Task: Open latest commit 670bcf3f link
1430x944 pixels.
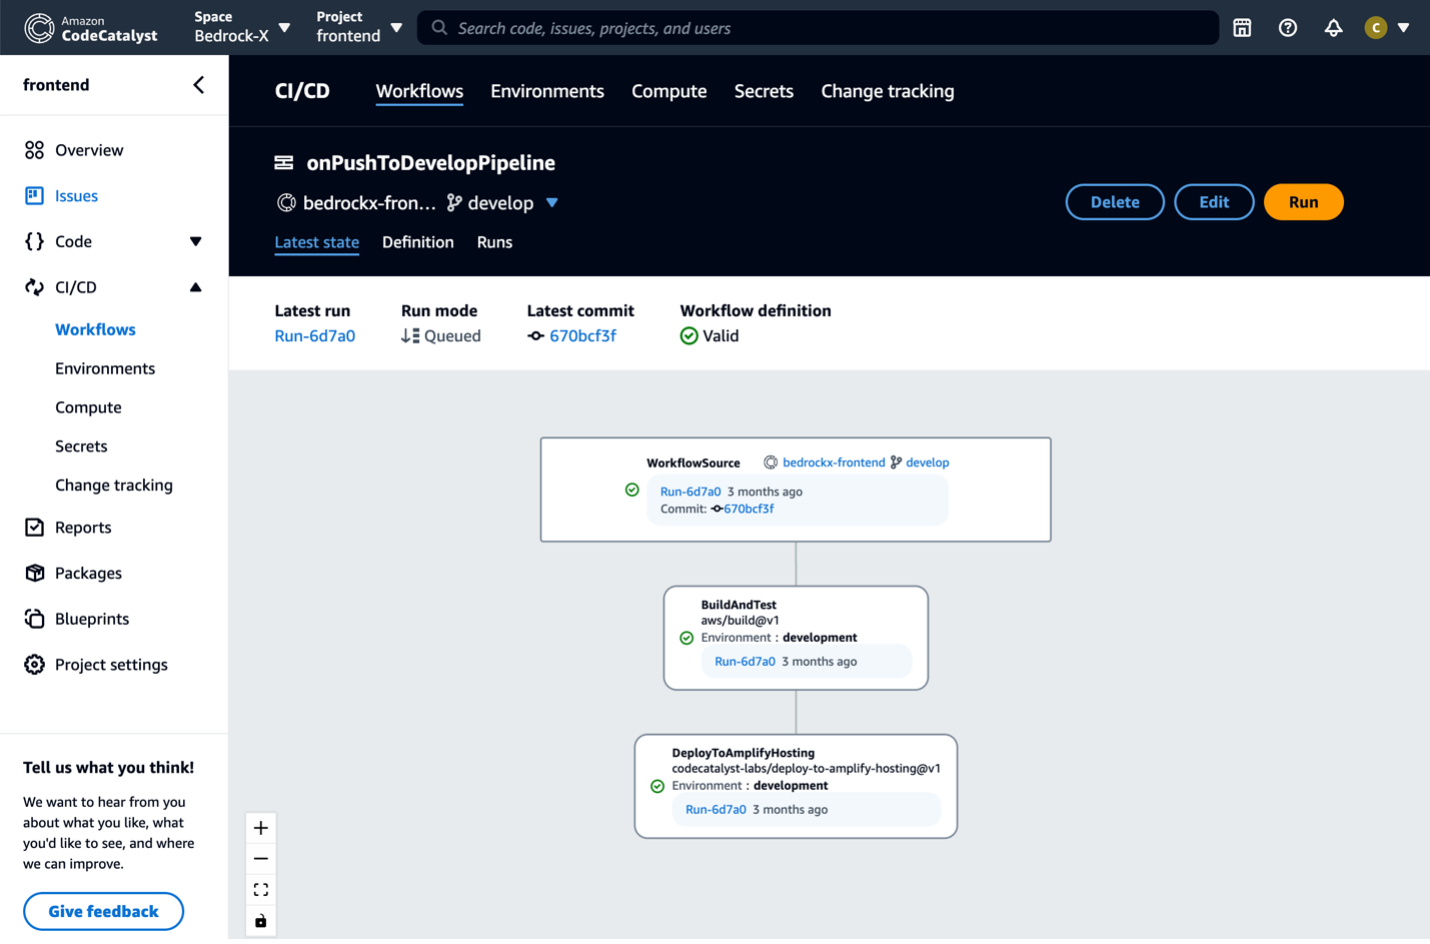Action: (x=583, y=336)
